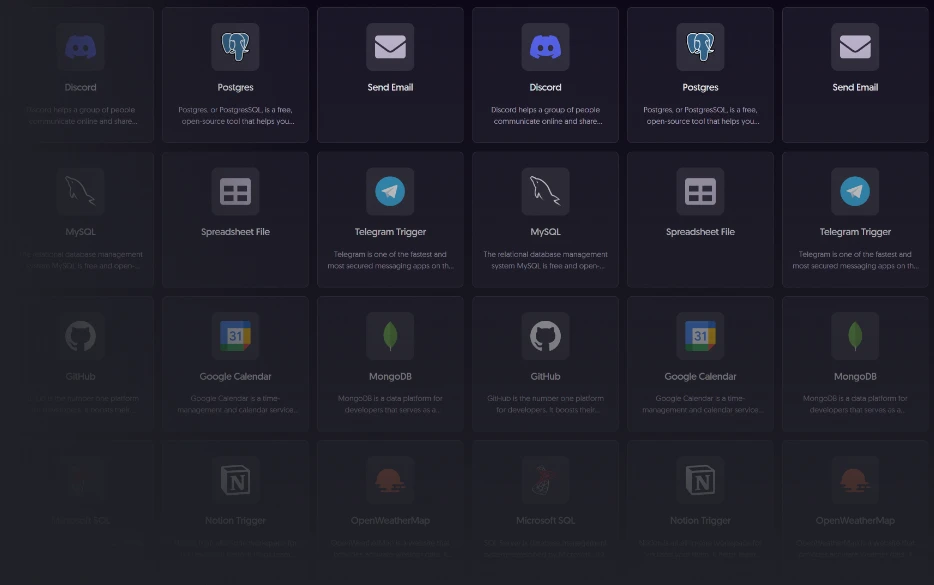
Task: Click the rightmost Send Email title text
Action: pos(855,87)
